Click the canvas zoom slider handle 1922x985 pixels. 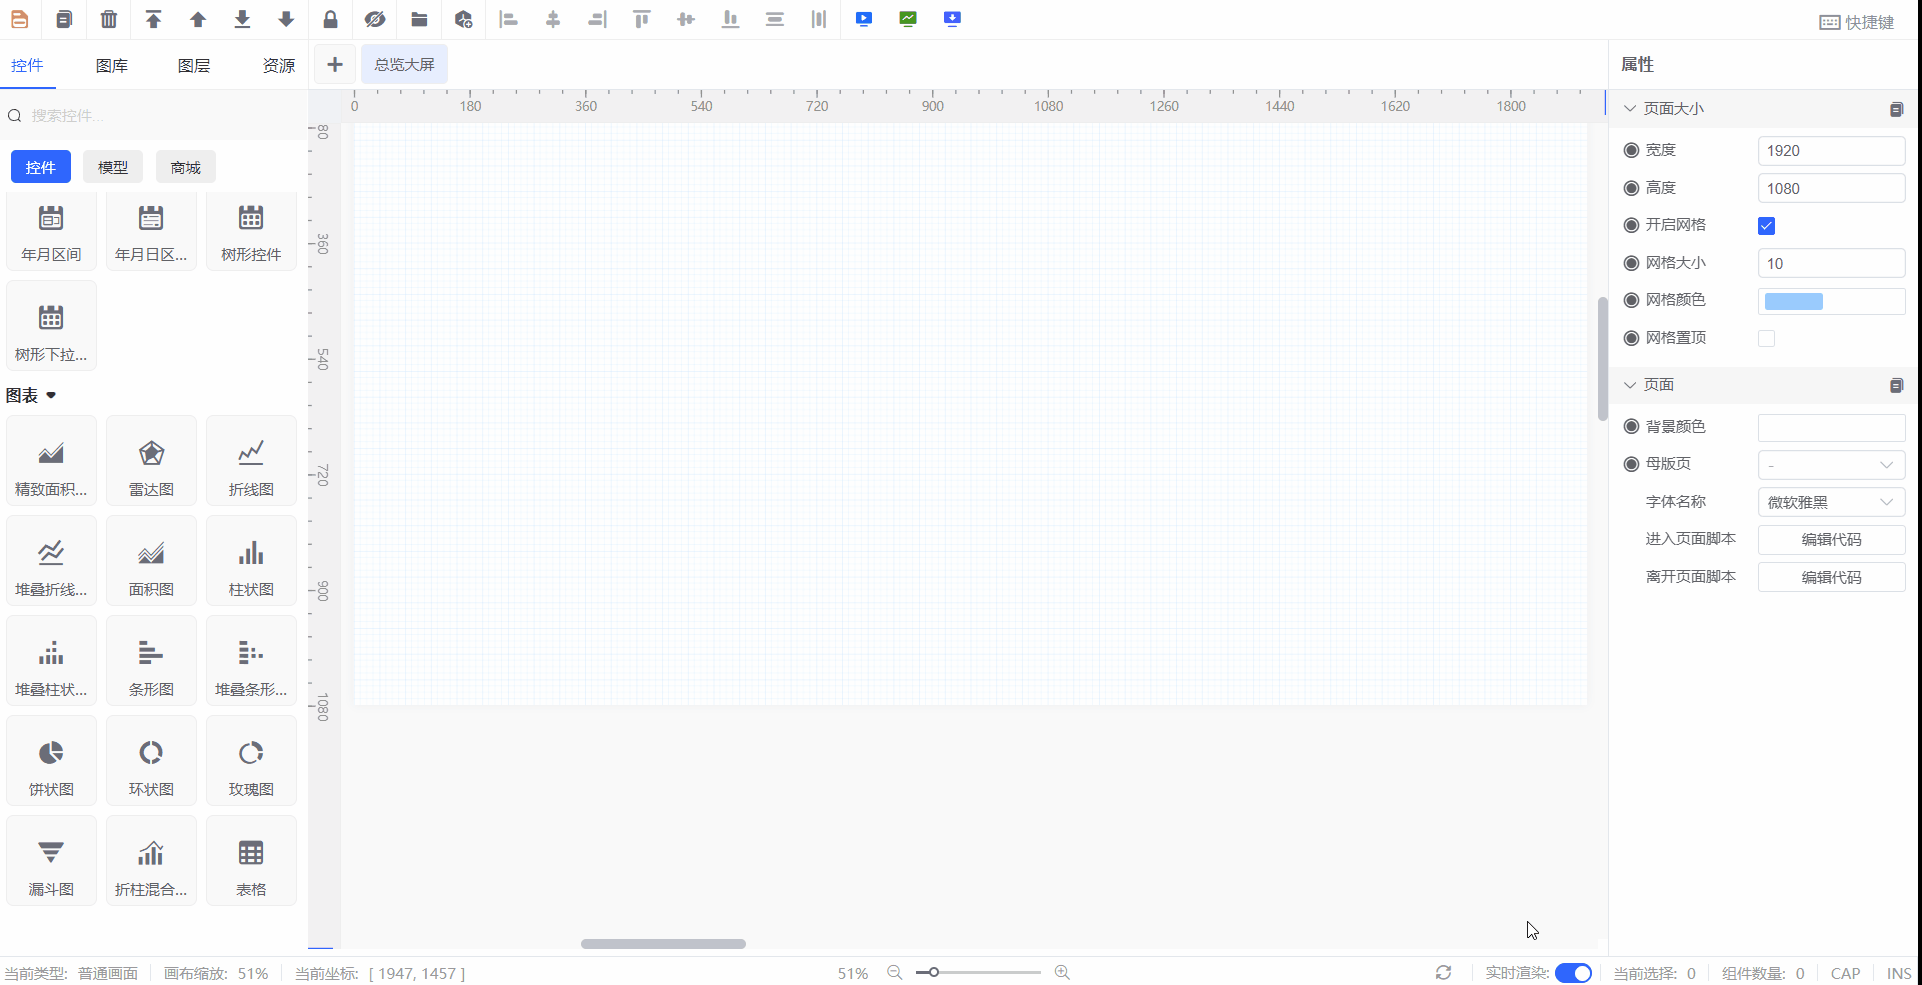[933, 972]
